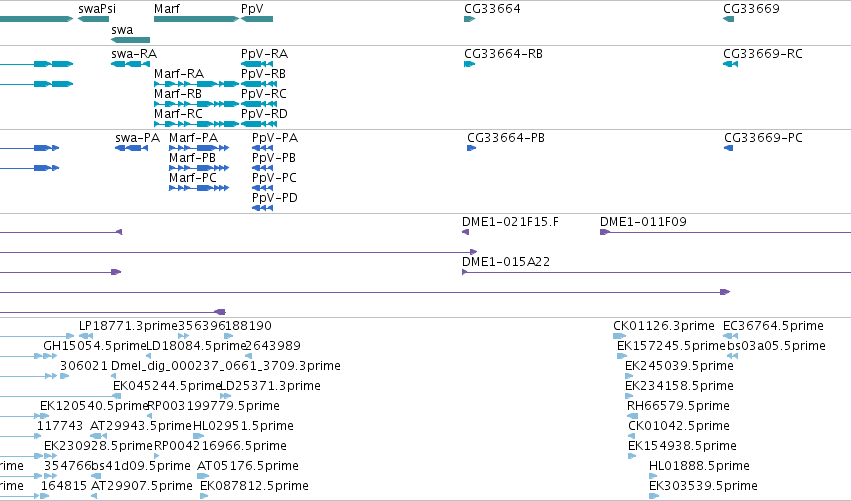The height and width of the screenshot is (501, 851).
Task: Select transcript Marf-RC
Action: [x=196, y=124]
